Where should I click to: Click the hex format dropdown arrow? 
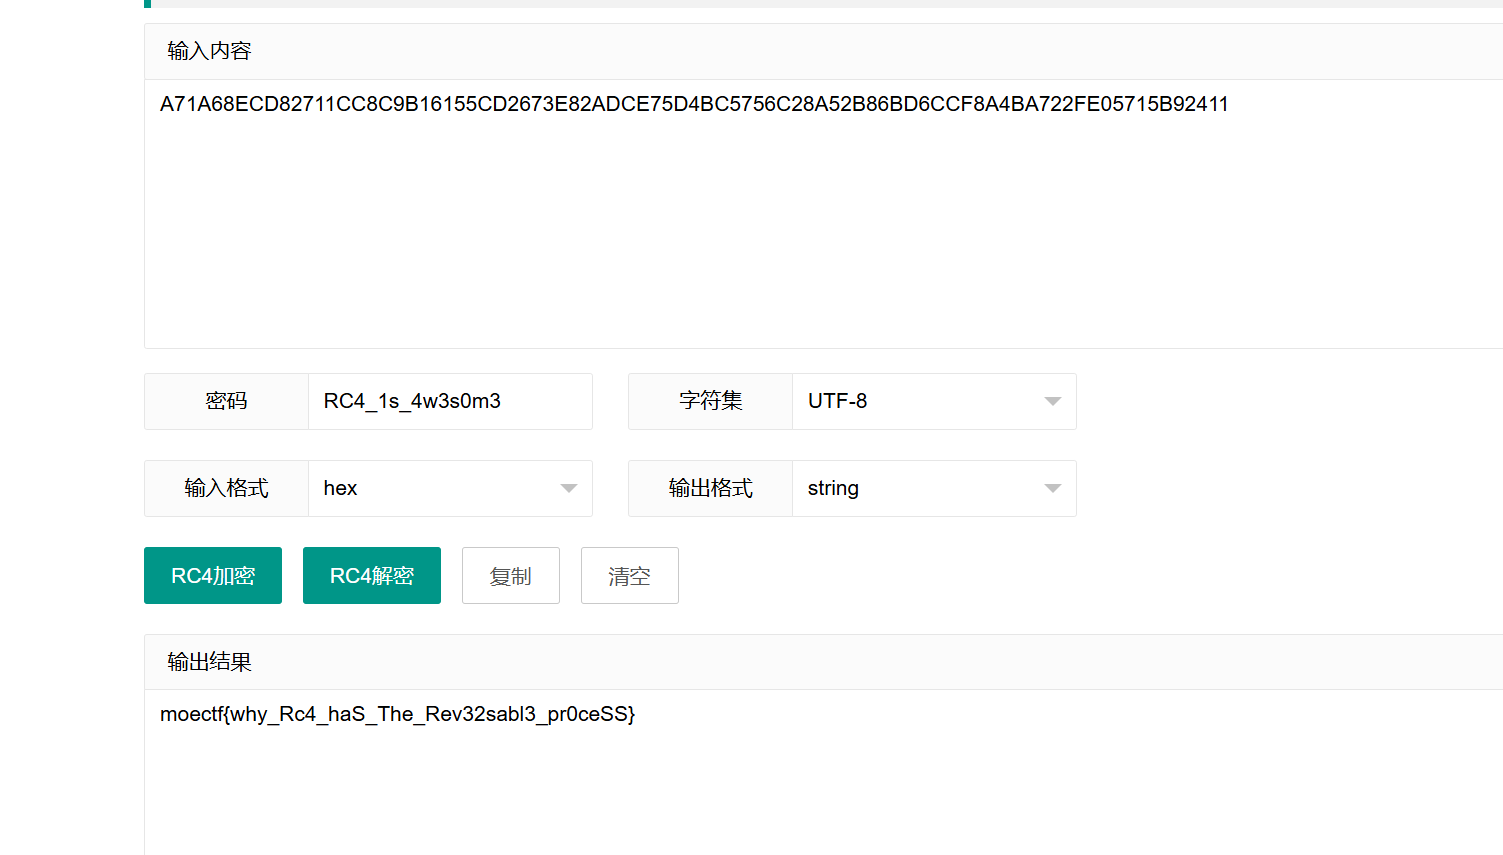point(568,488)
